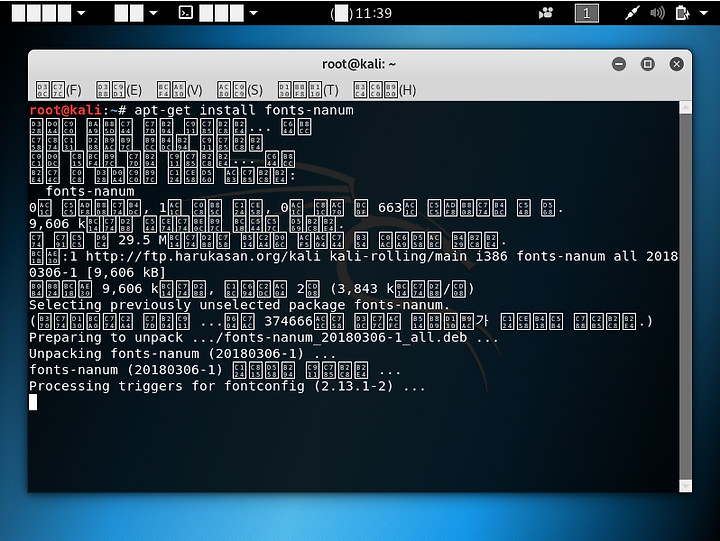Click the "0306-1 [9,606 kB]" line
This screenshot has width=720, height=541.
coord(97,273)
